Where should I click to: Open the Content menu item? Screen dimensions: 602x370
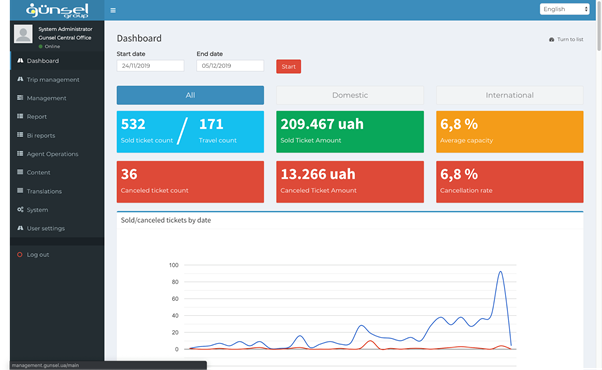point(57,172)
